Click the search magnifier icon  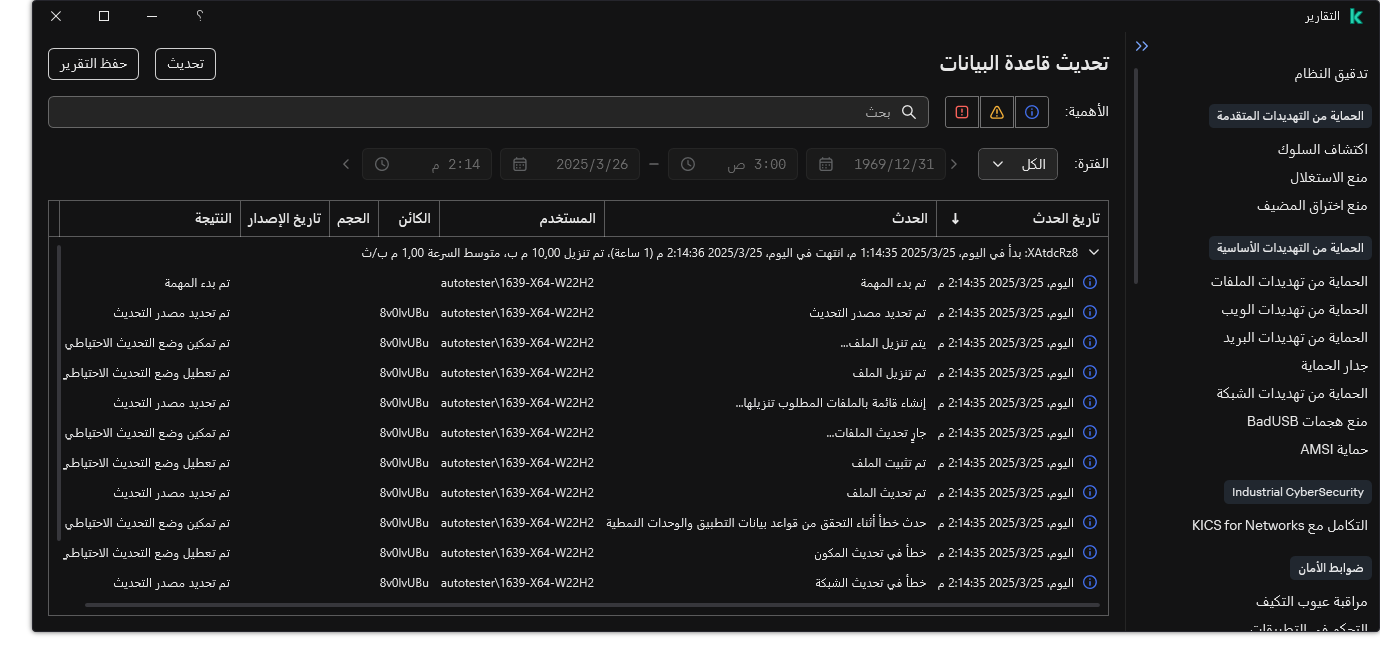[x=908, y=112]
